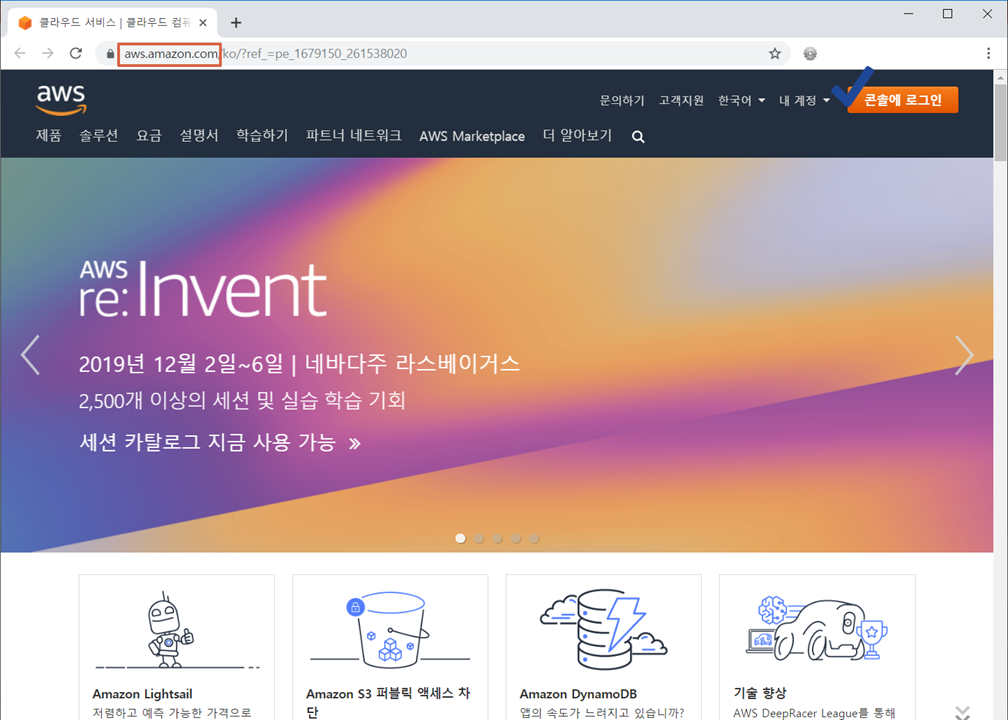Click the 콘솔에 로그인 button
Viewport: 1008px width, 720px height.
(x=903, y=100)
